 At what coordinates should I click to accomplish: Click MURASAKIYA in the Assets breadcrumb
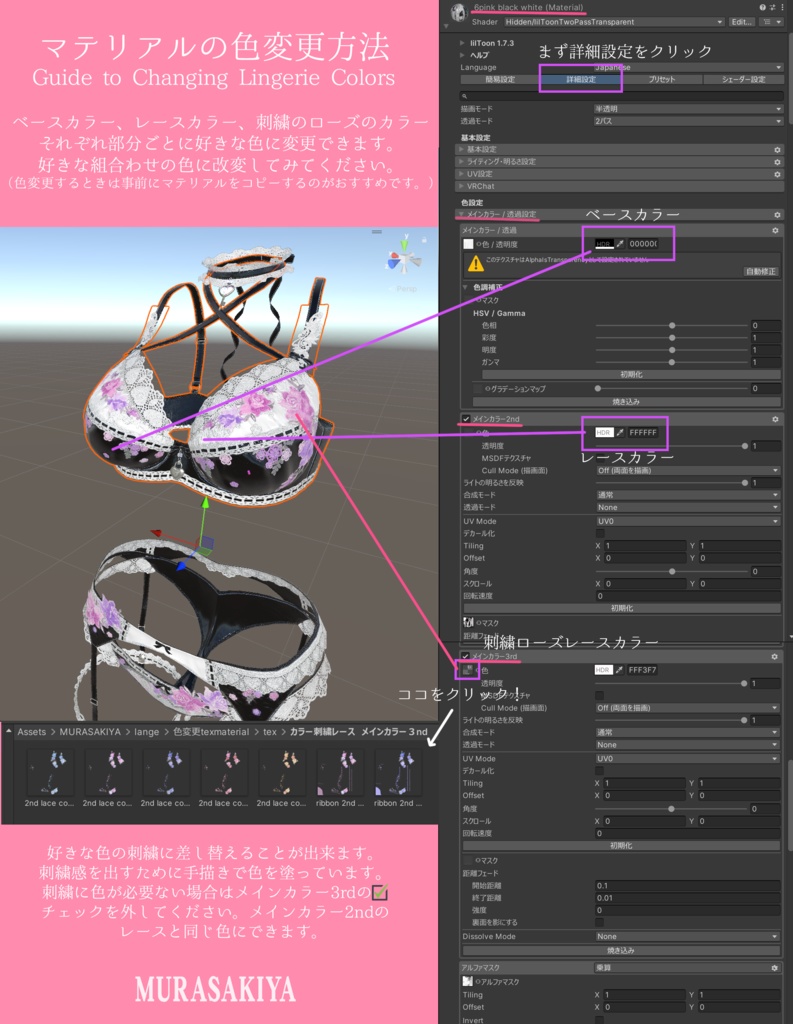pyautogui.click(x=90, y=732)
